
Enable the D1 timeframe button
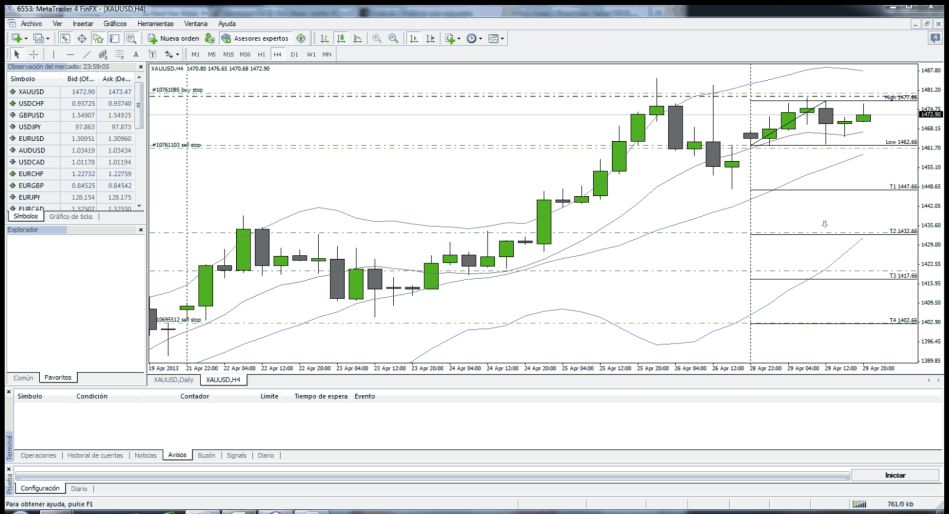294,54
